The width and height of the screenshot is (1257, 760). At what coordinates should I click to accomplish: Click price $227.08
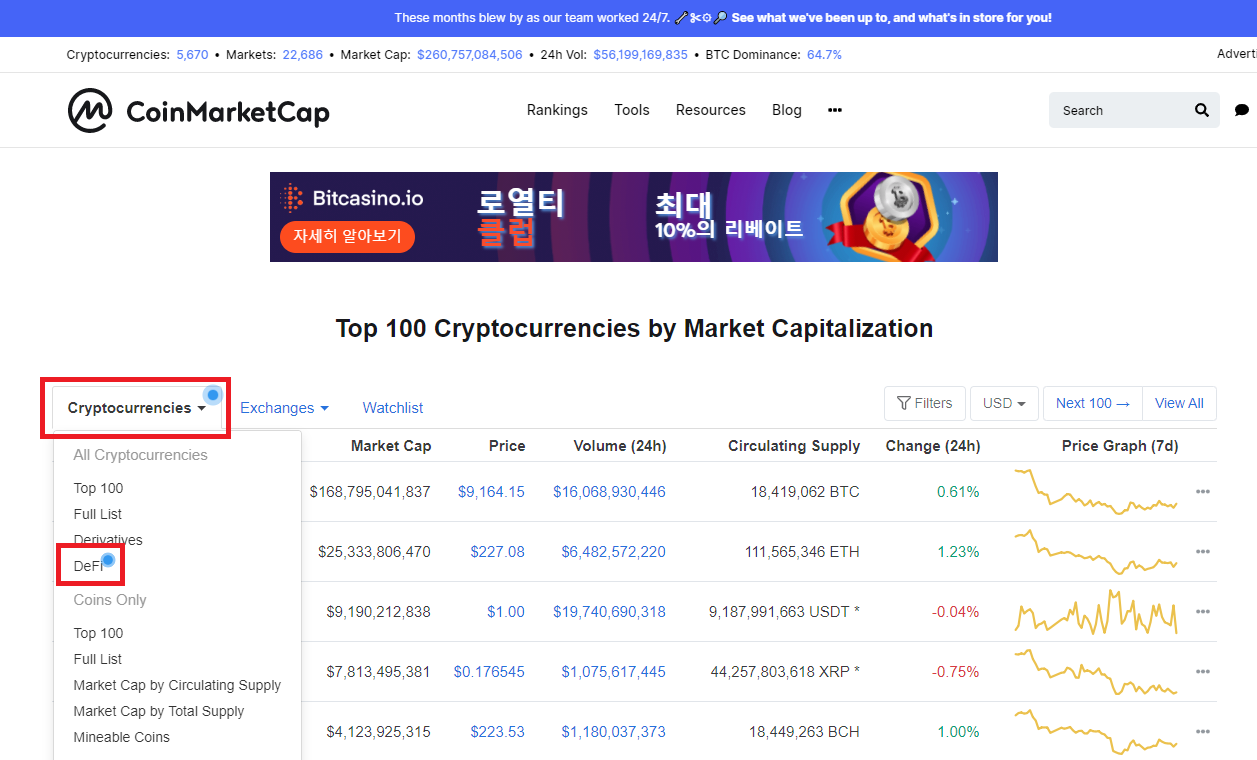tap(498, 552)
